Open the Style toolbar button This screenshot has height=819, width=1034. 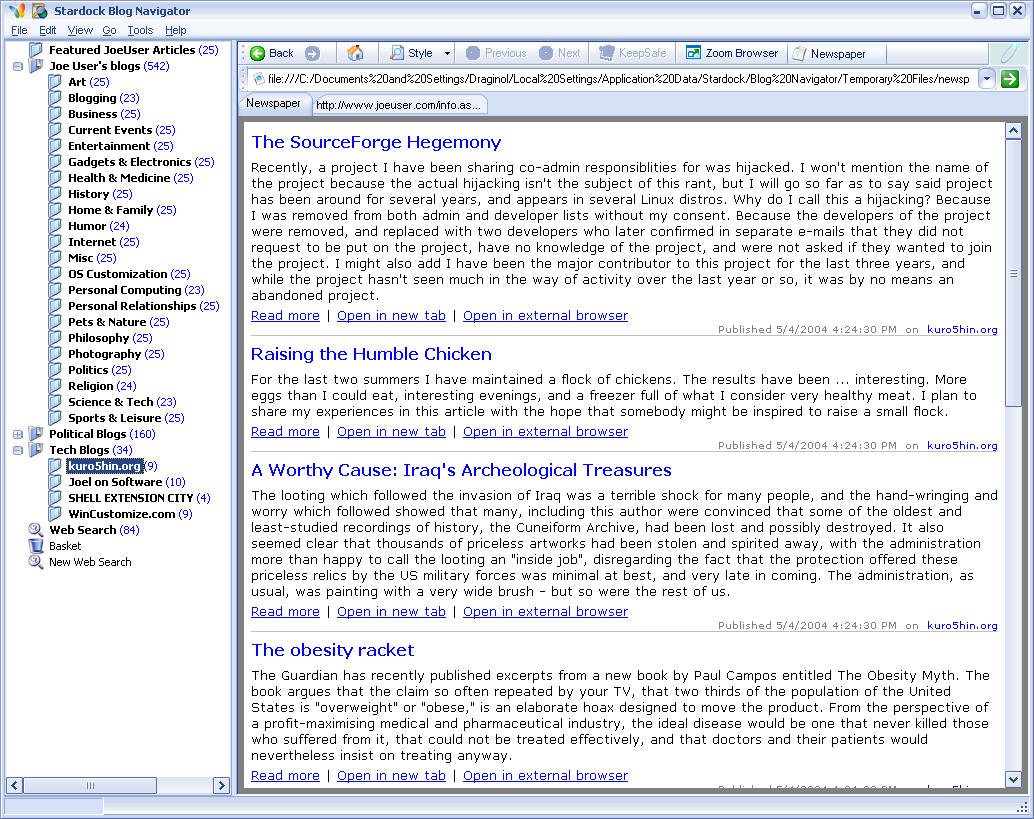point(411,53)
